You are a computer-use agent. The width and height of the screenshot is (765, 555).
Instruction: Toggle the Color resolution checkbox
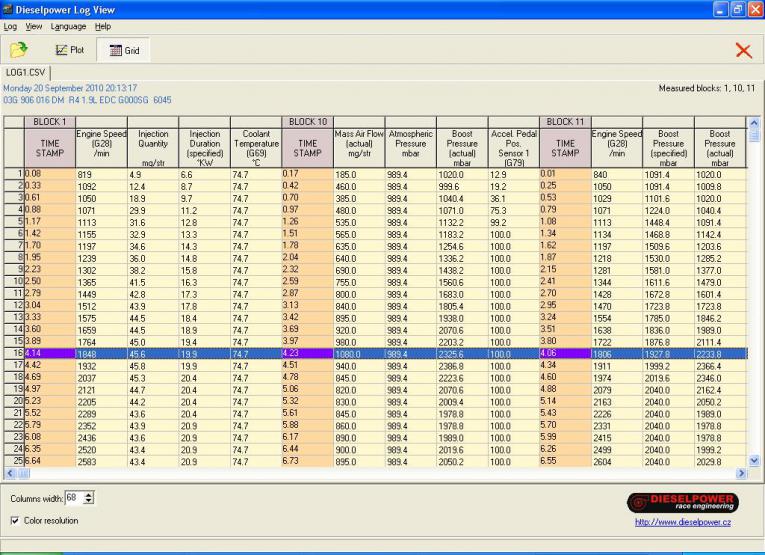pyautogui.click(x=15, y=520)
